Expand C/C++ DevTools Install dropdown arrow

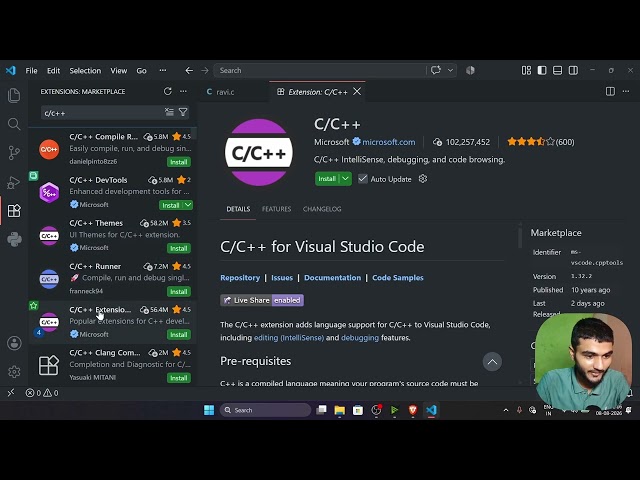click(188, 205)
